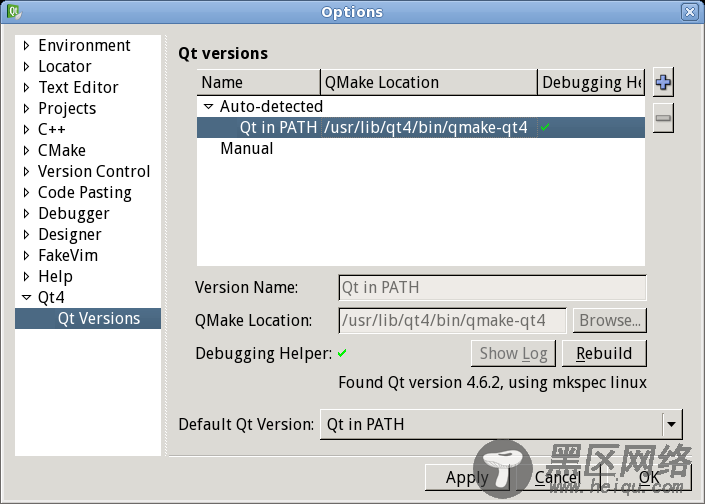
Task: Select the Locator label in sidebar
Action: point(65,67)
